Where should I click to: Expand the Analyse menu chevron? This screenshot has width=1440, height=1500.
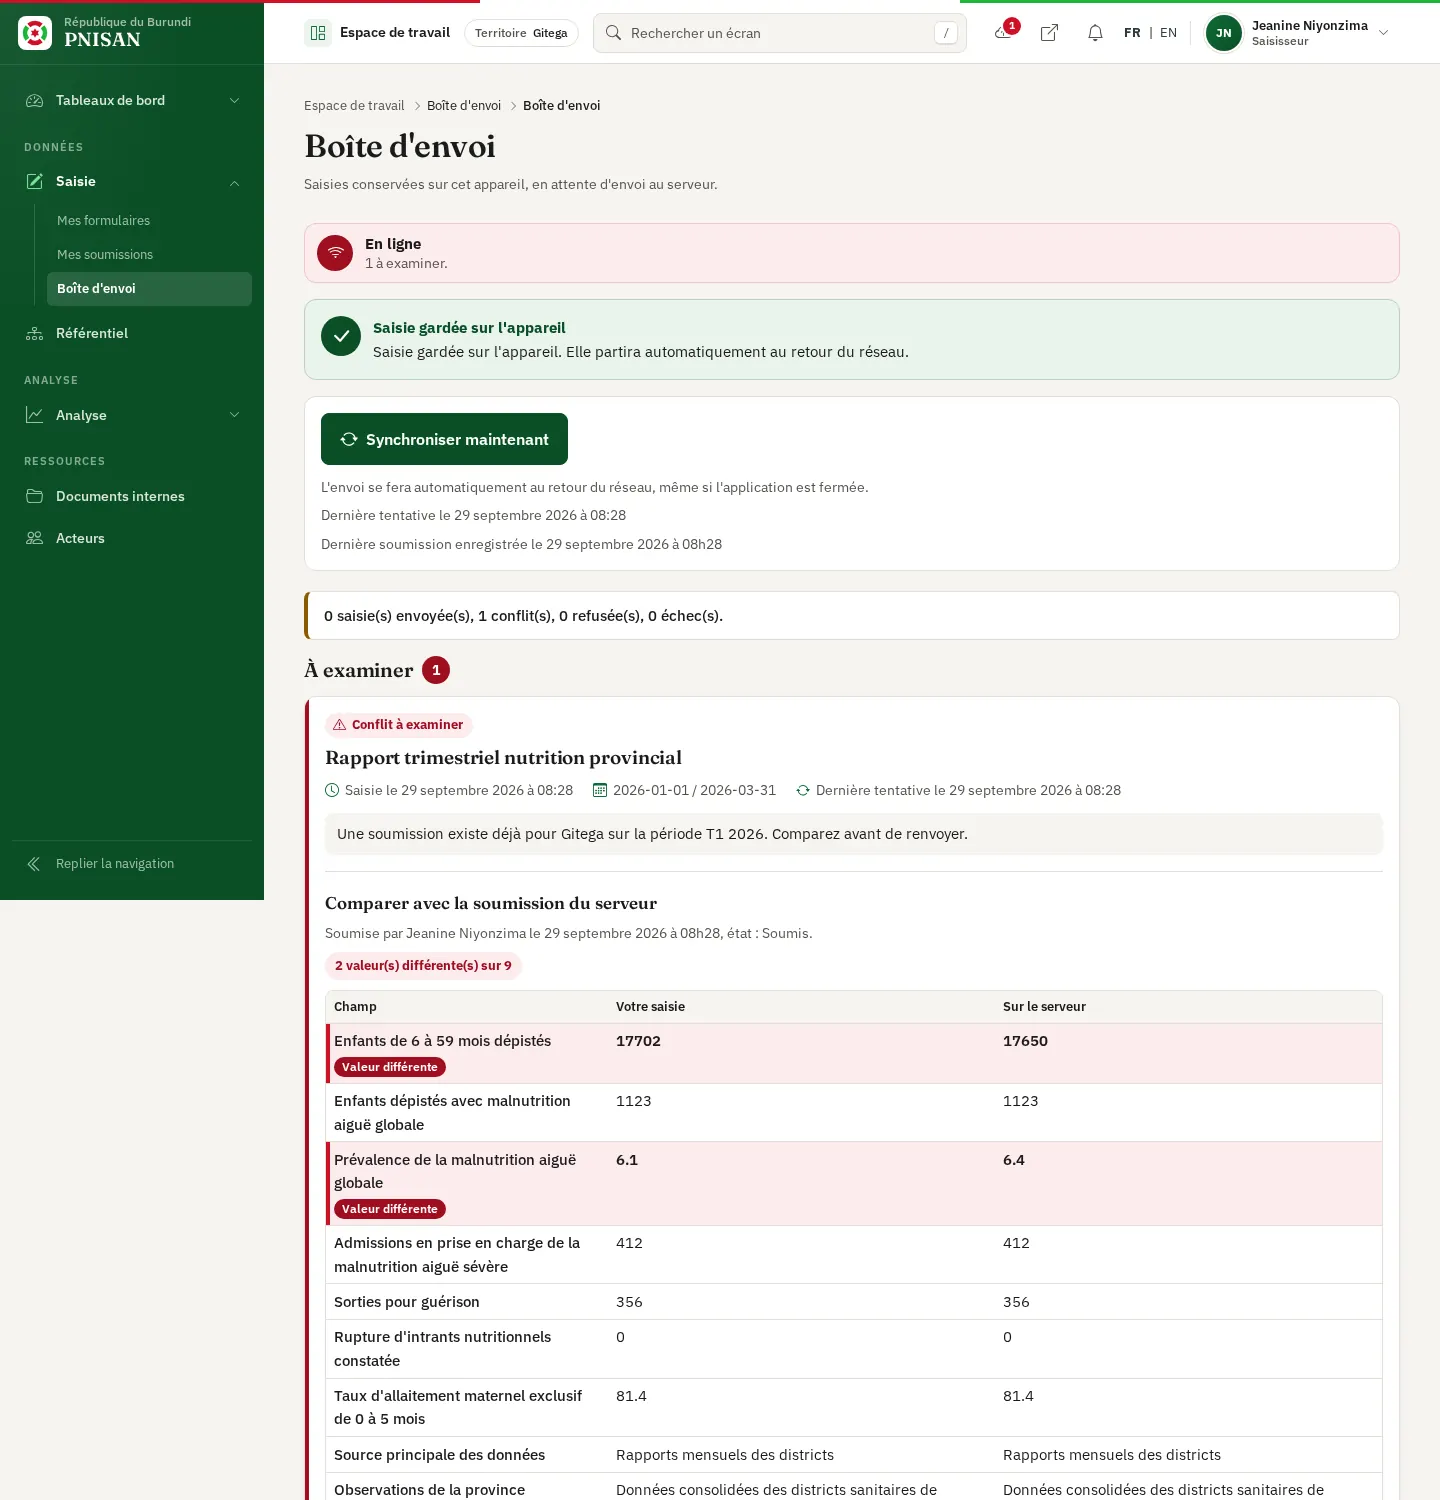235,415
